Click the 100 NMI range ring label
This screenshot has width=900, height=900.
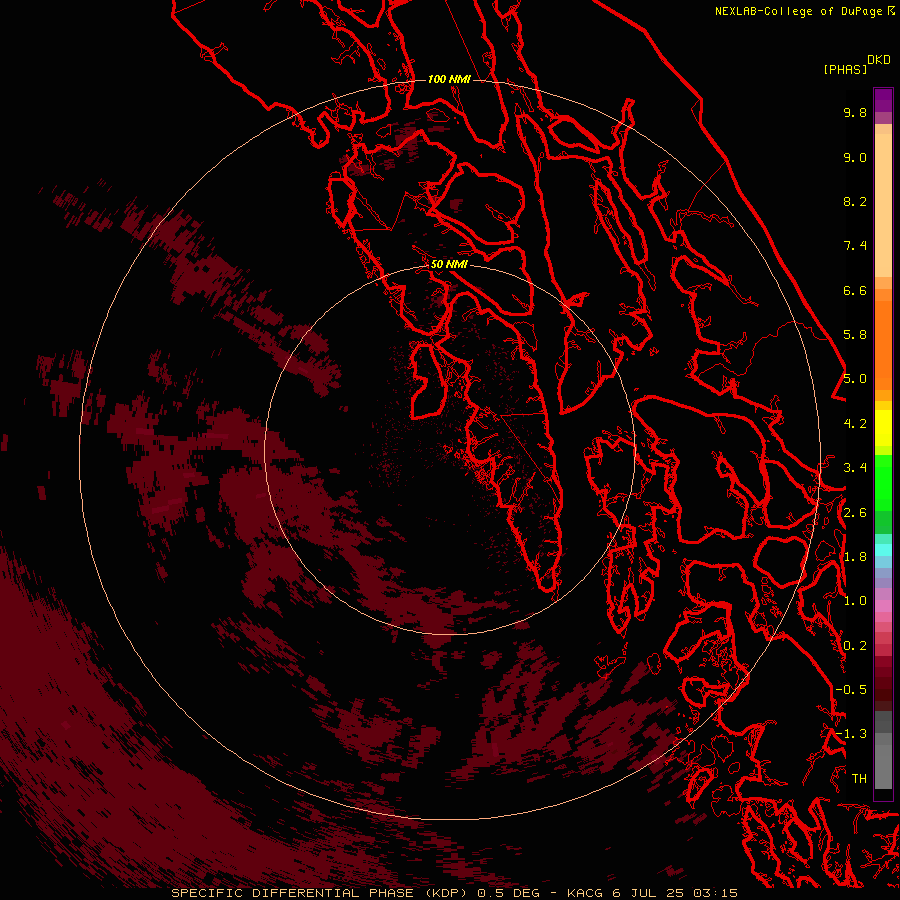click(449, 79)
